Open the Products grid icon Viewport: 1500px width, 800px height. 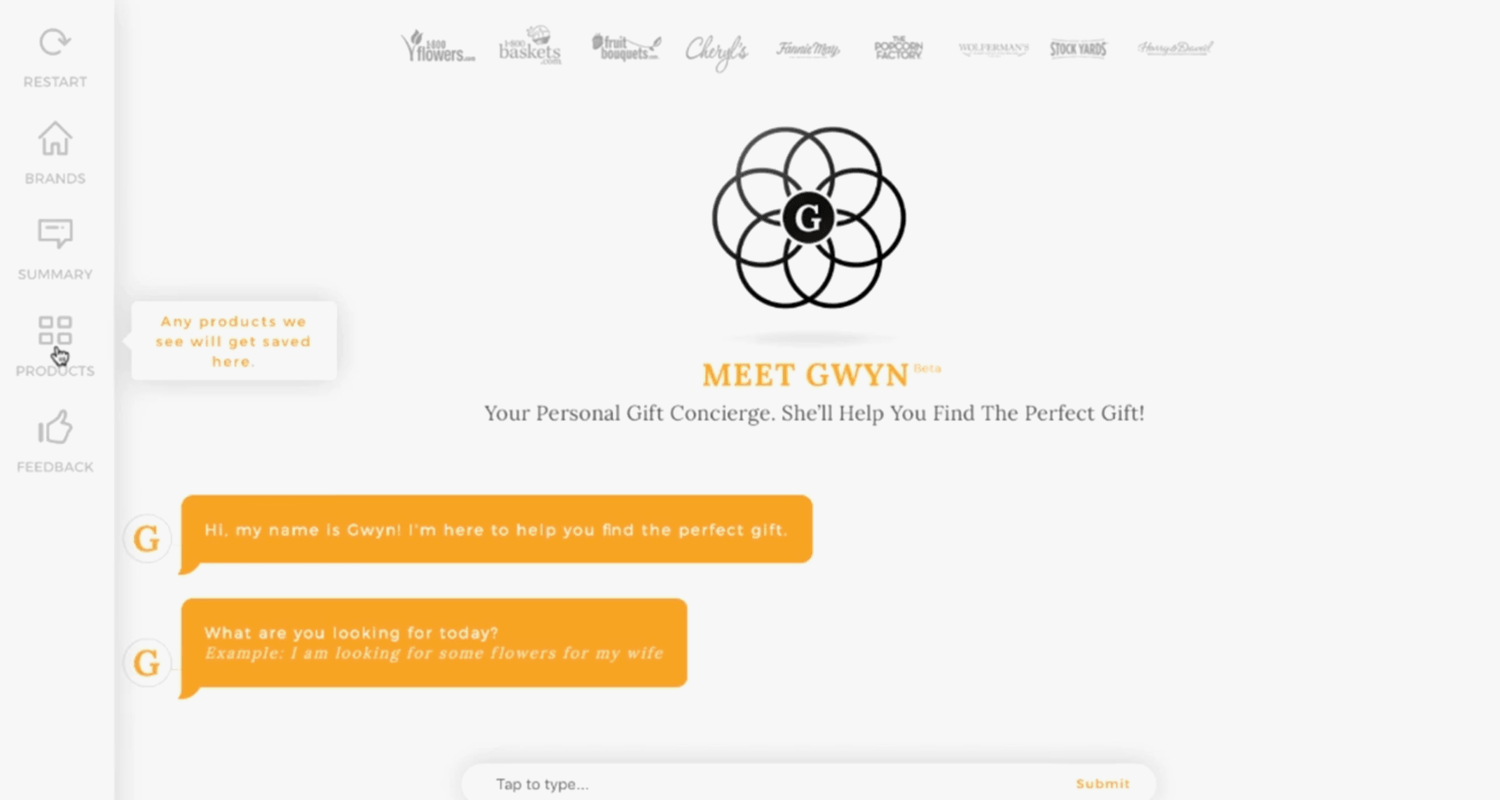coord(55,331)
